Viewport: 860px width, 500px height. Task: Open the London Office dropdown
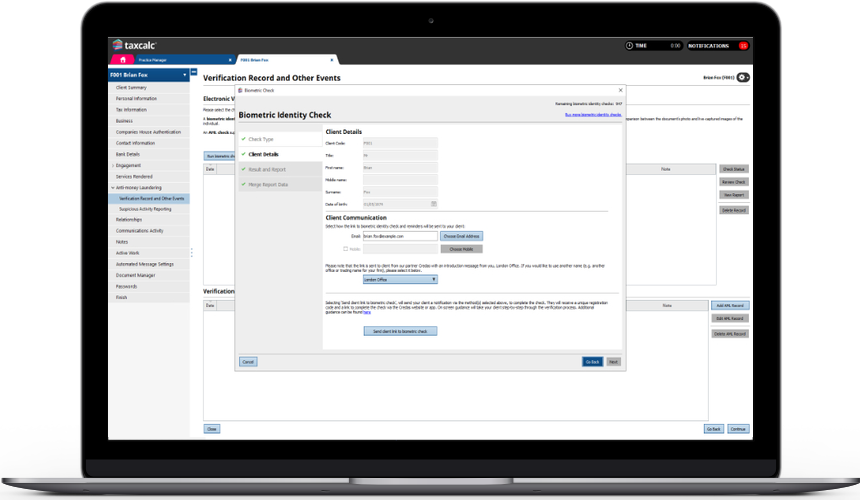(400, 280)
